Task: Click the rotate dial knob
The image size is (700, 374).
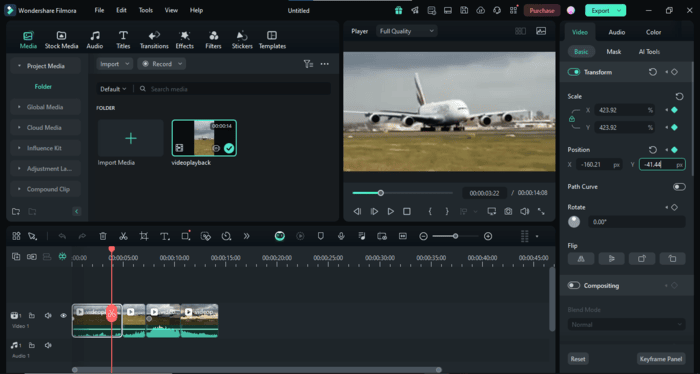Action: point(574,221)
